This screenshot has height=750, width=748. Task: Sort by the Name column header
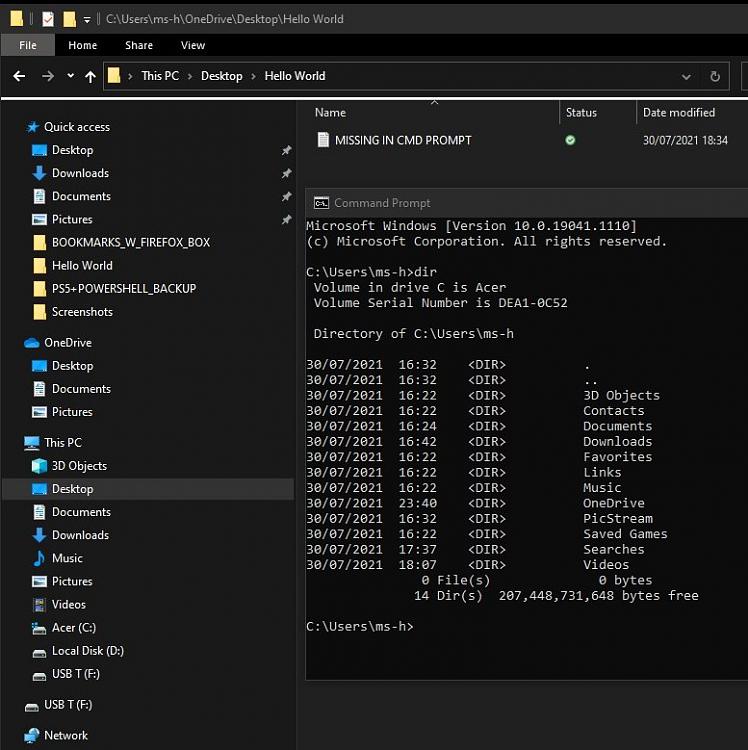[x=330, y=112]
